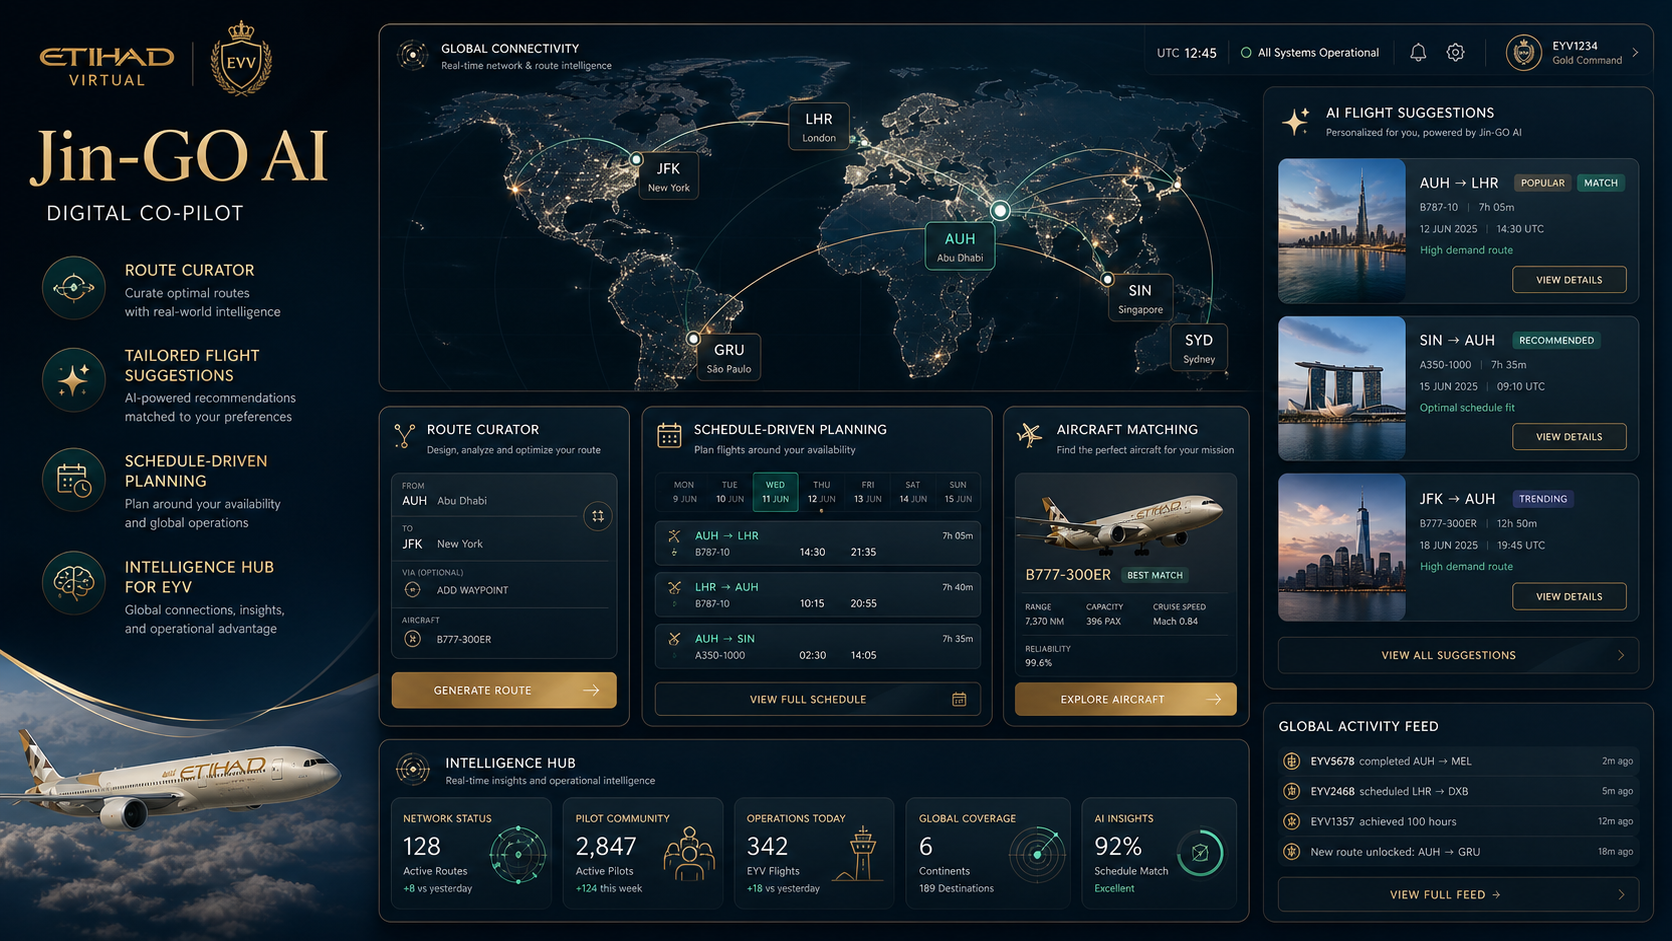Click the Network Status radar icon
Viewport: 1672px width, 941px height.
tap(518, 855)
